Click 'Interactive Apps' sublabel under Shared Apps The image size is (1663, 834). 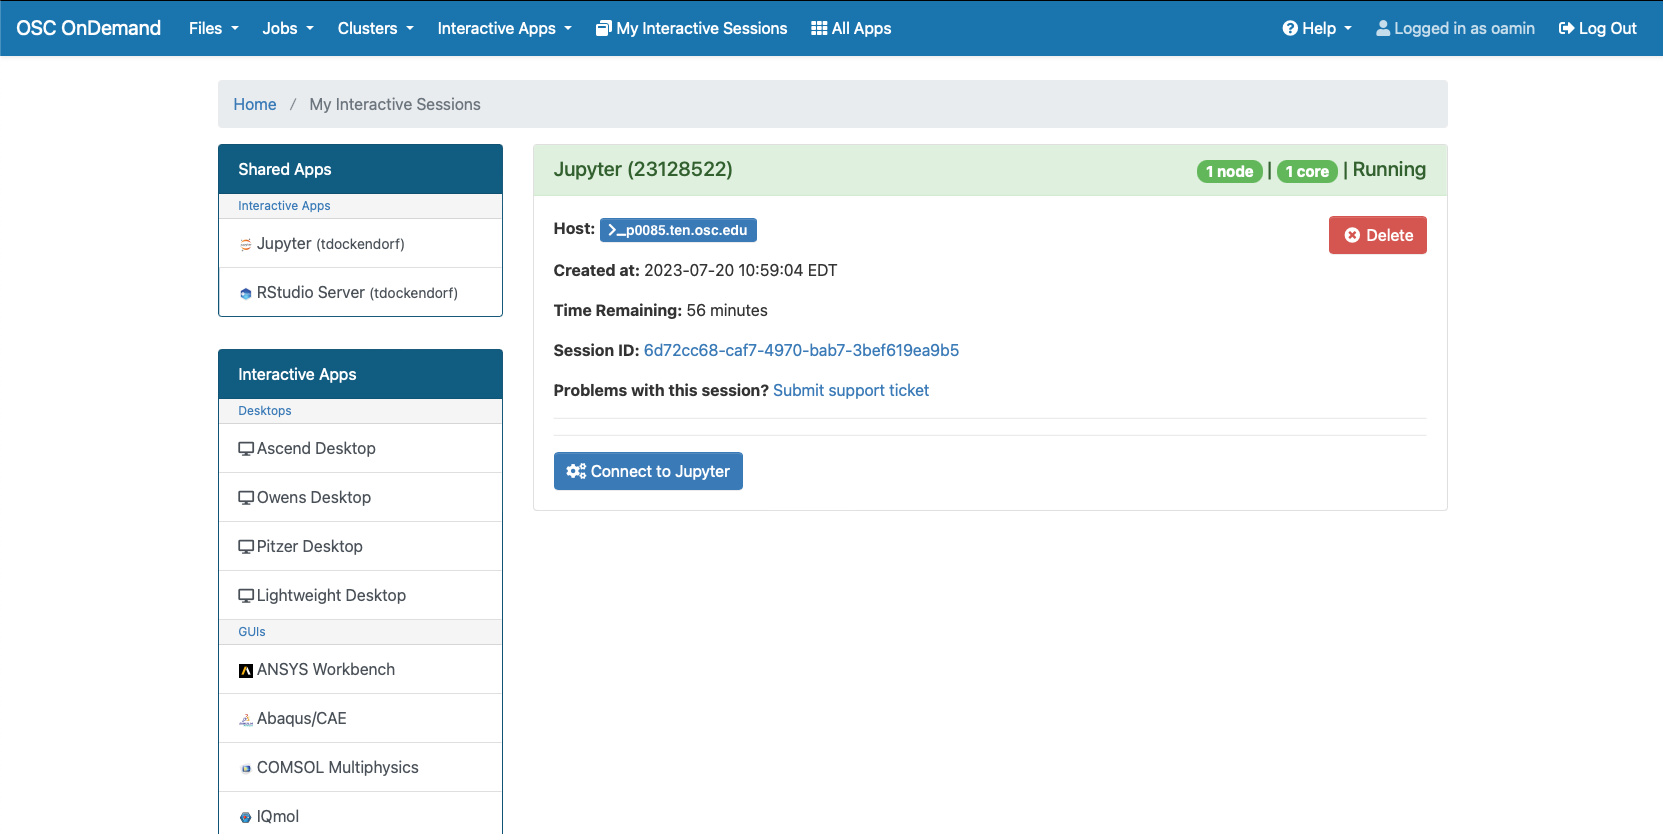(x=284, y=206)
